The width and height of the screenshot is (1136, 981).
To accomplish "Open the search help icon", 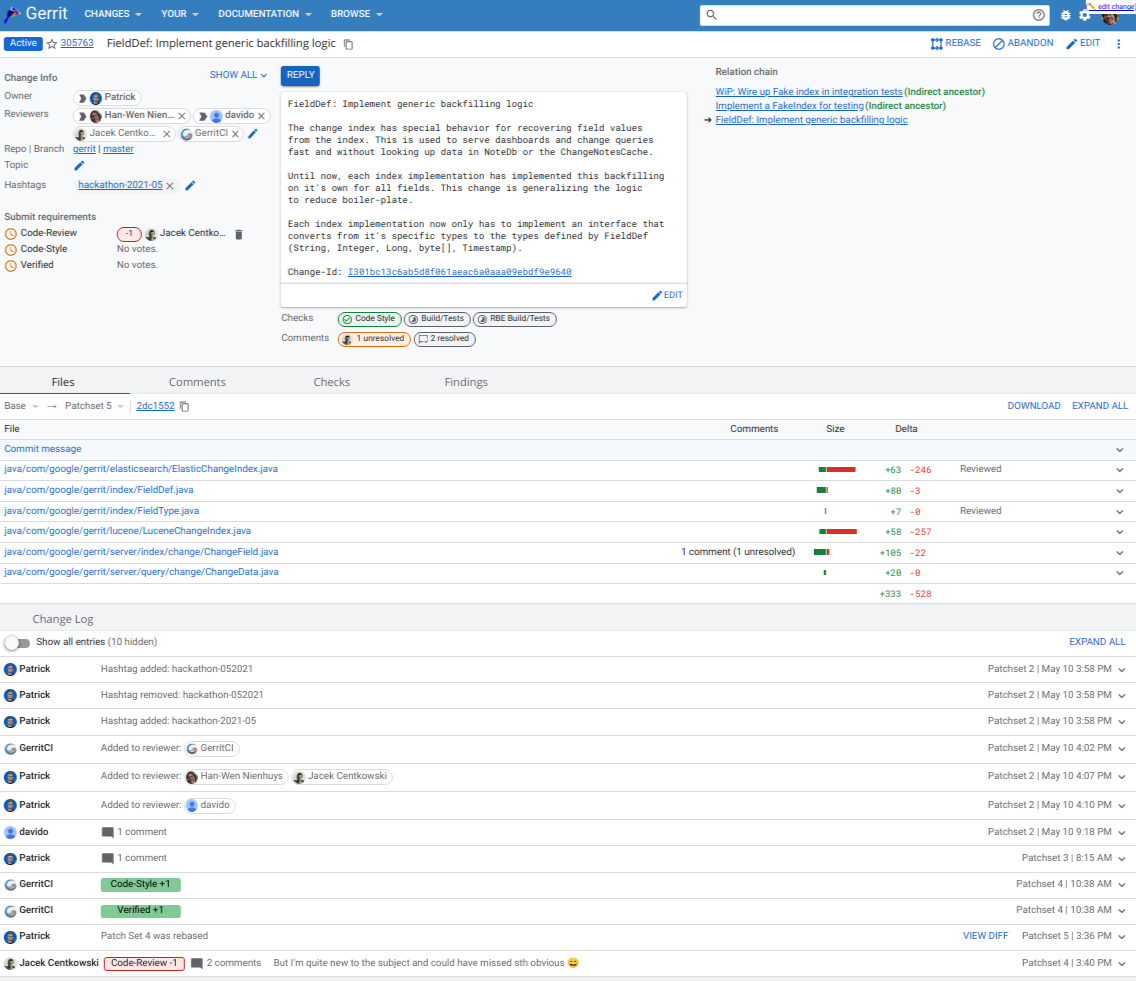I will point(1038,15).
